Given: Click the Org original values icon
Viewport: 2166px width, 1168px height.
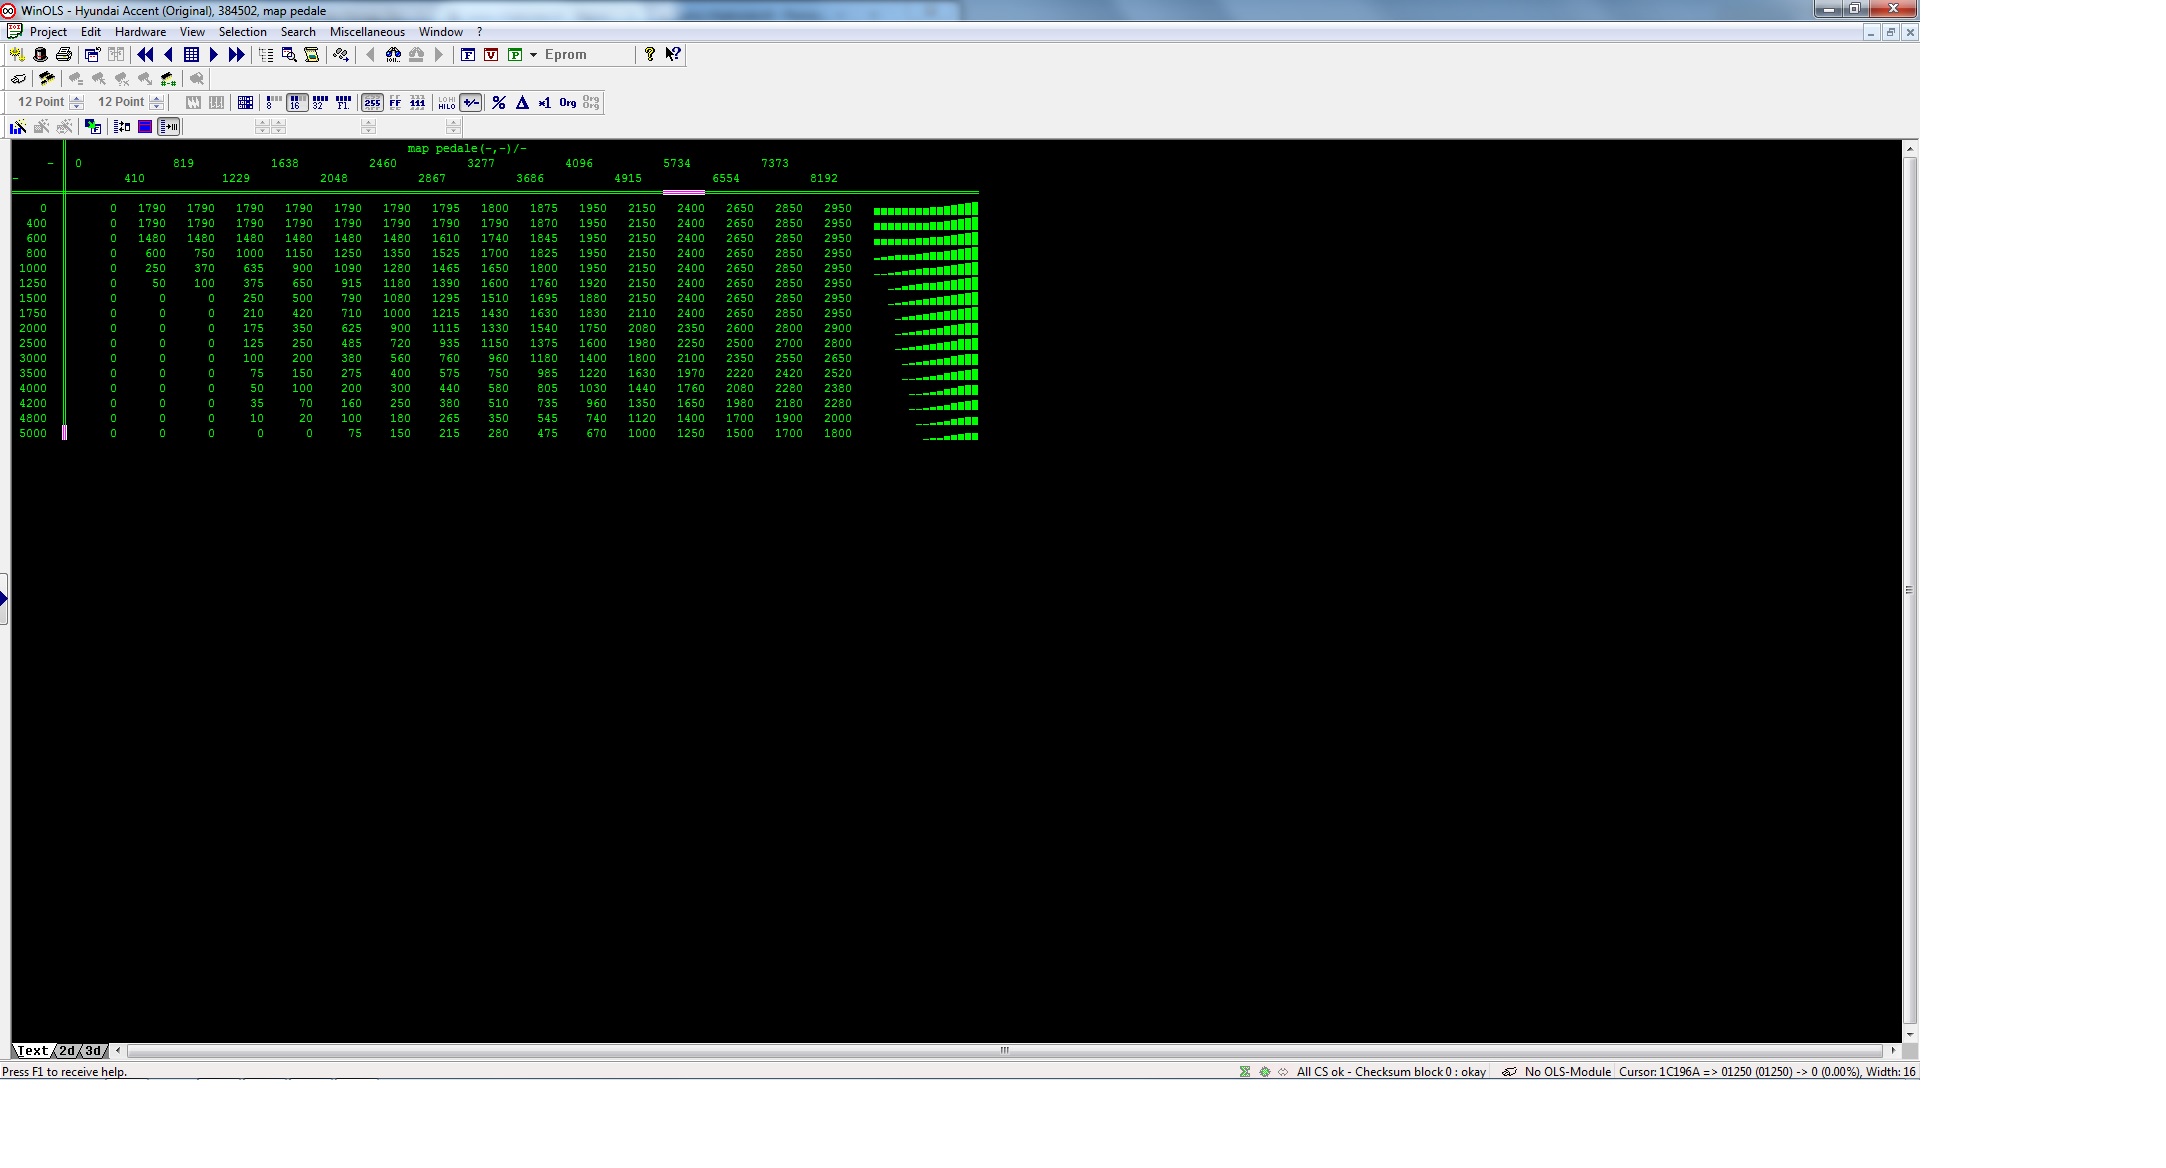Looking at the screenshot, I should 568,103.
